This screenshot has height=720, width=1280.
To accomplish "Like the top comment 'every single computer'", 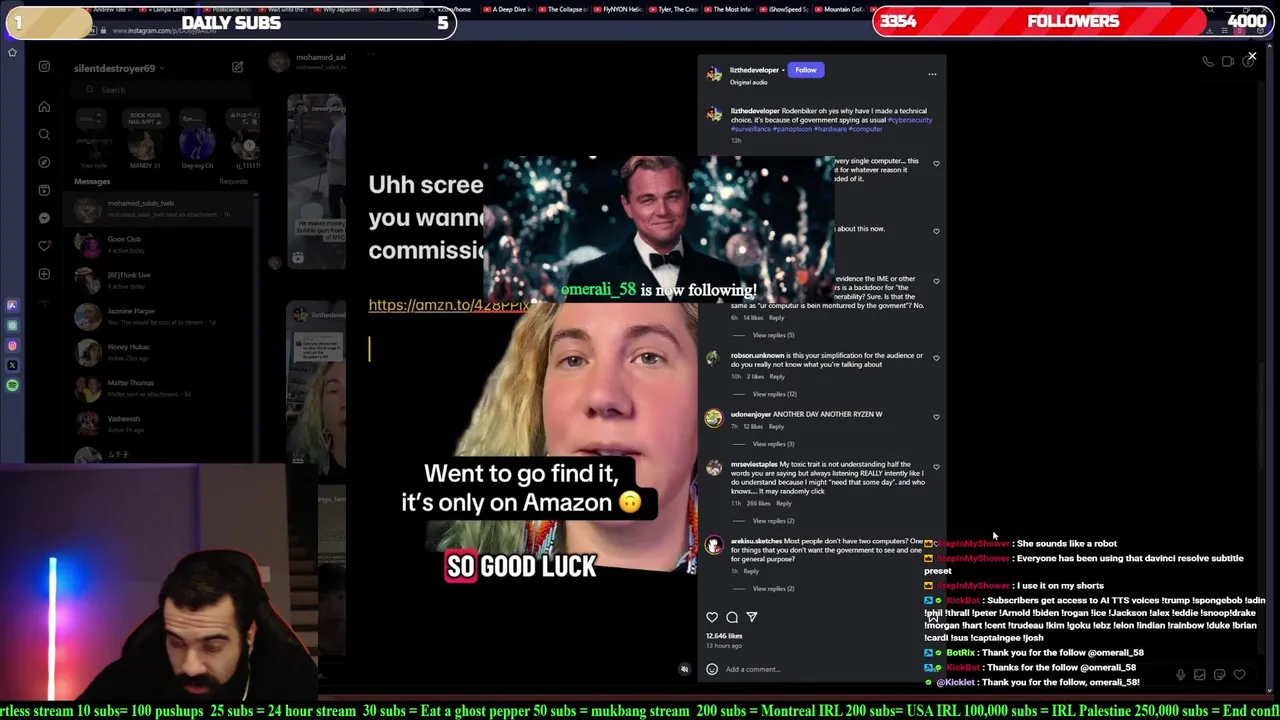I will coord(936,163).
